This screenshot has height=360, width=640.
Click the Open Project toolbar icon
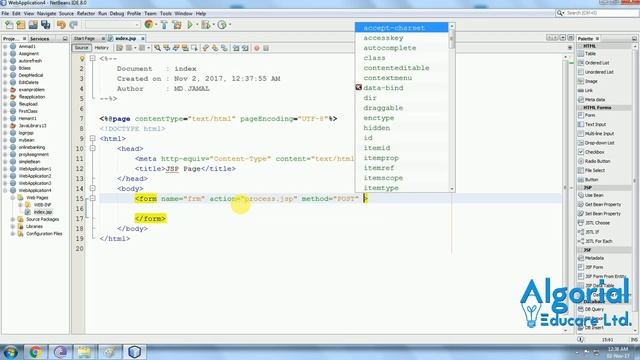[x=33, y=25]
